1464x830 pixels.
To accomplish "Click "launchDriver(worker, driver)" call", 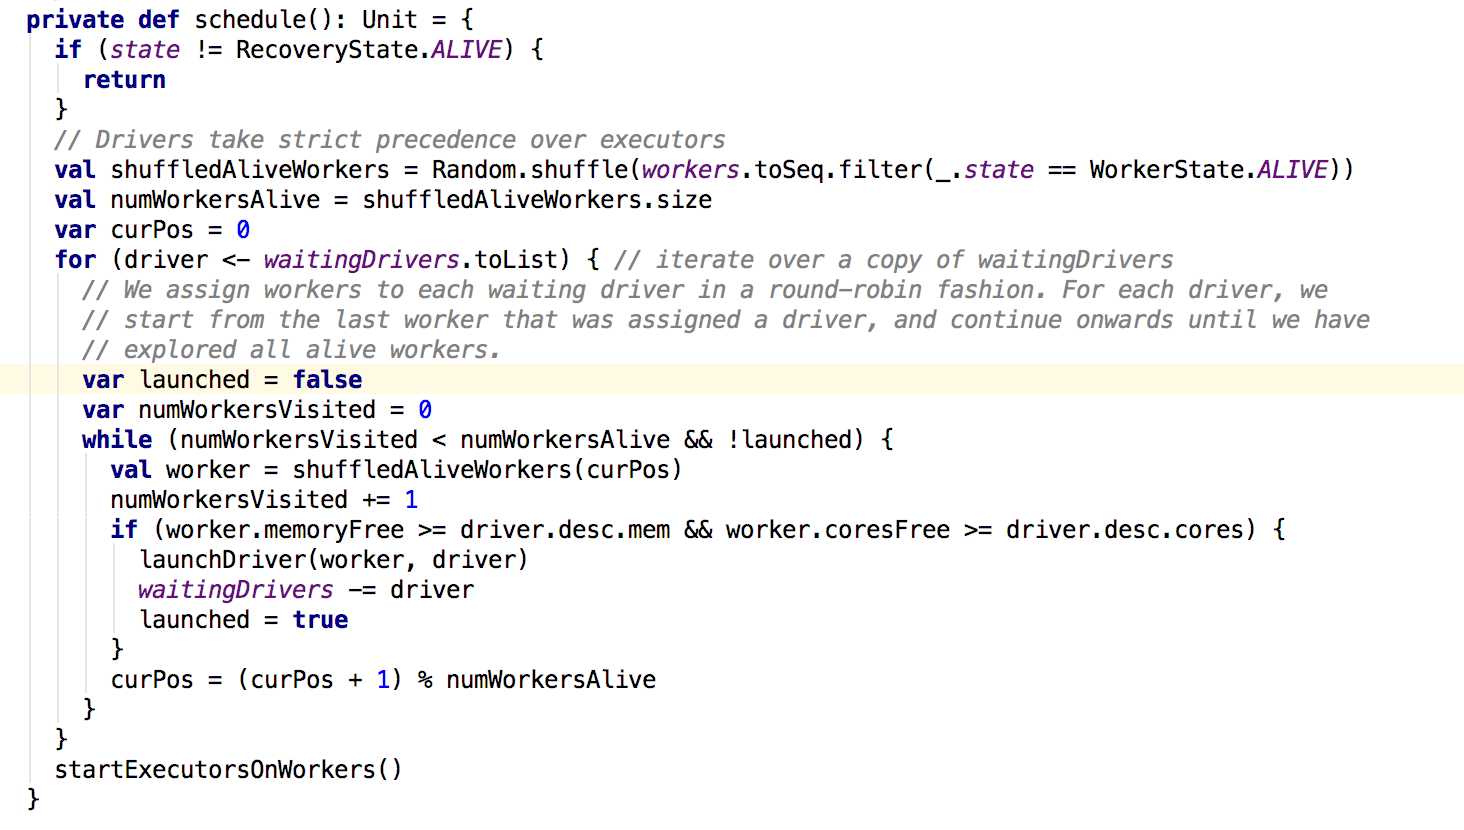I will [x=333, y=560].
